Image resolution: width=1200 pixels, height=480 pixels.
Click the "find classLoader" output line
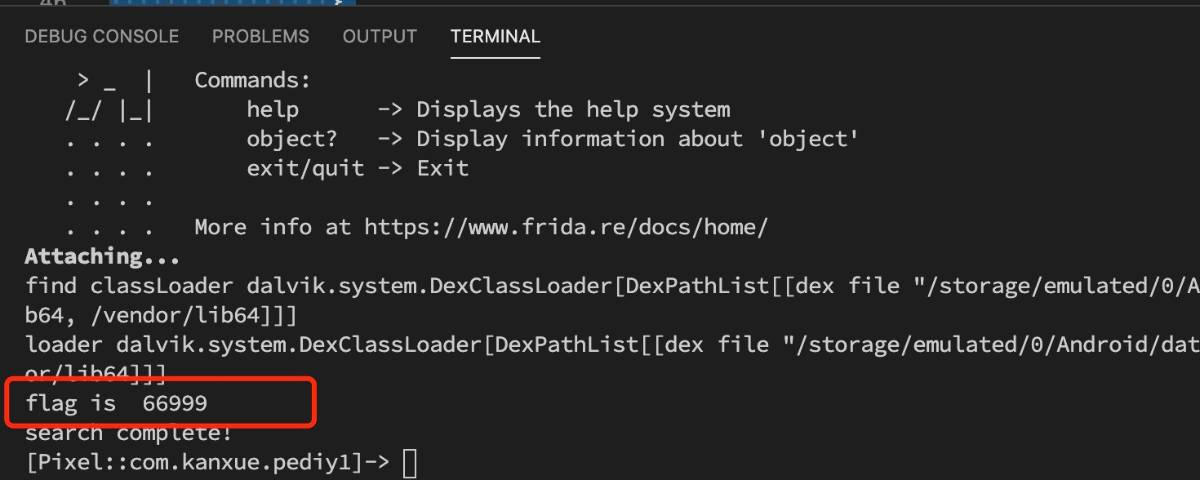click(x=612, y=286)
